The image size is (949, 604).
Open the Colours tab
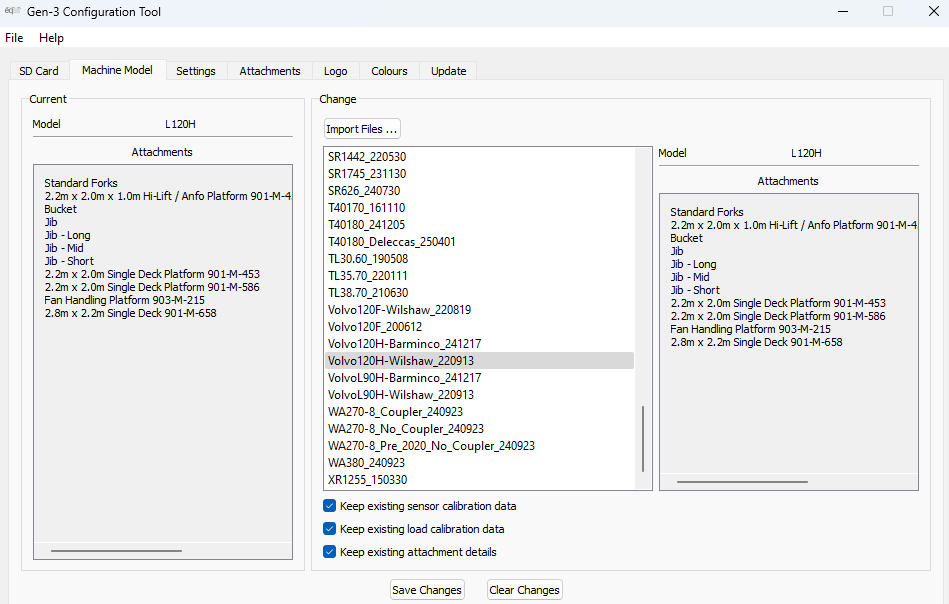pyautogui.click(x=389, y=71)
